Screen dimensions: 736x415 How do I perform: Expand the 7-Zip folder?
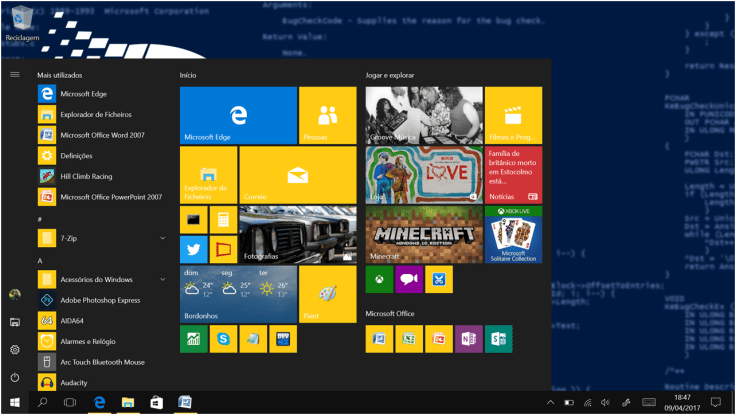162,238
